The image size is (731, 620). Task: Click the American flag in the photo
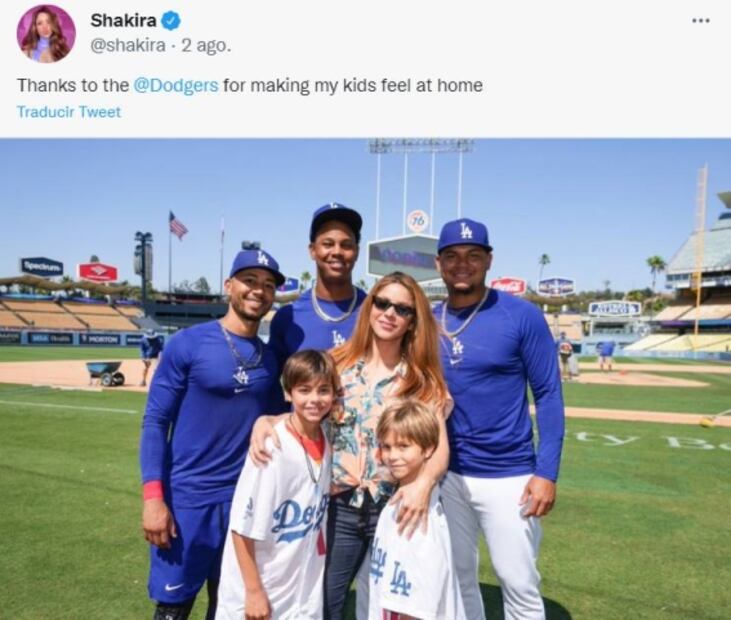point(178,225)
